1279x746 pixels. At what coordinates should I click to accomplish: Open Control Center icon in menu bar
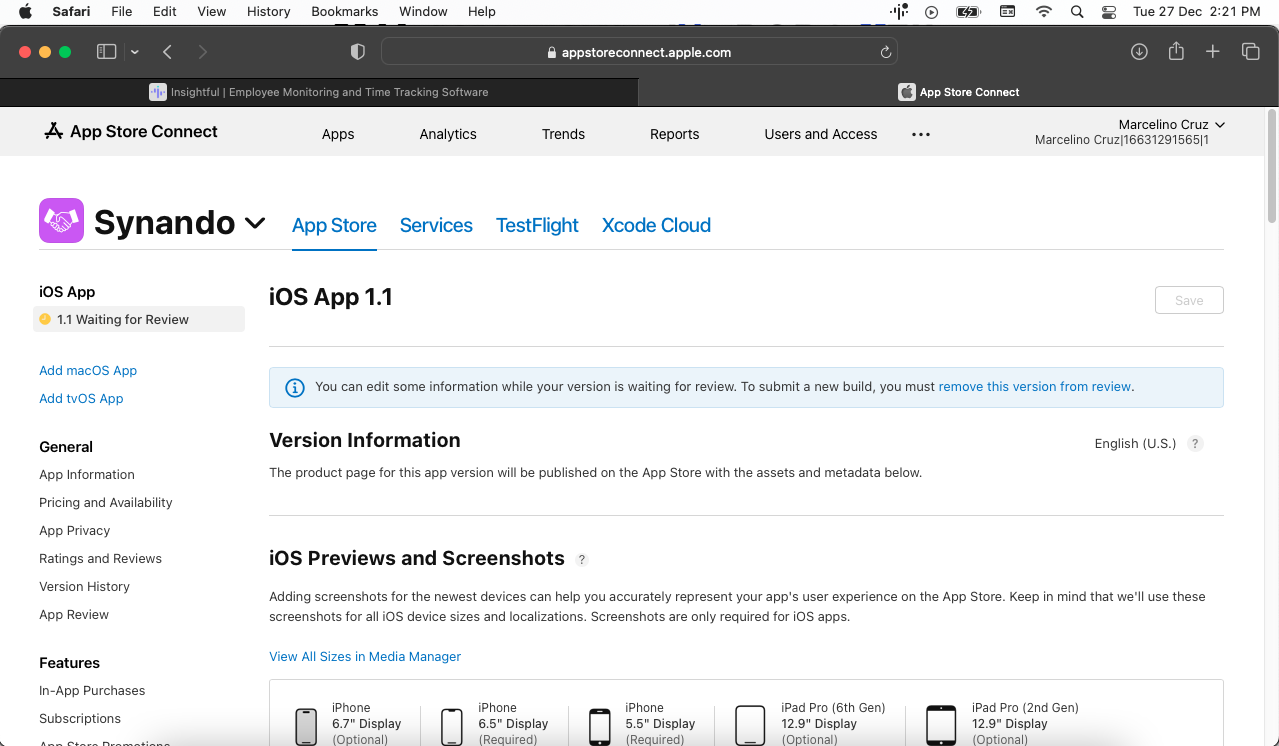pos(1108,11)
